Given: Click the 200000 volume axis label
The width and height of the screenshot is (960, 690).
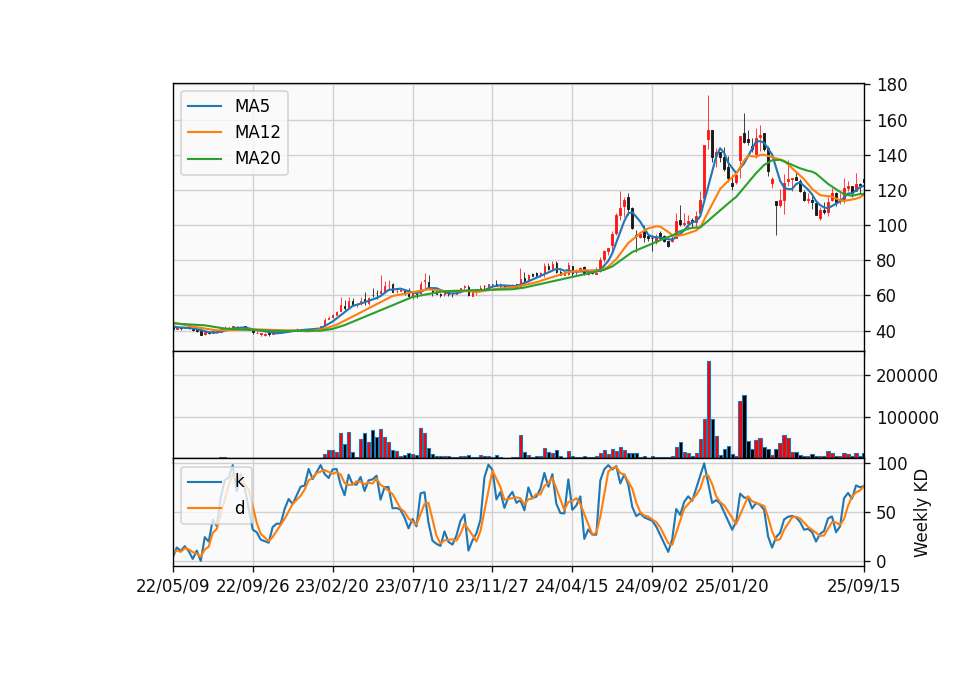Looking at the screenshot, I should tap(907, 376).
